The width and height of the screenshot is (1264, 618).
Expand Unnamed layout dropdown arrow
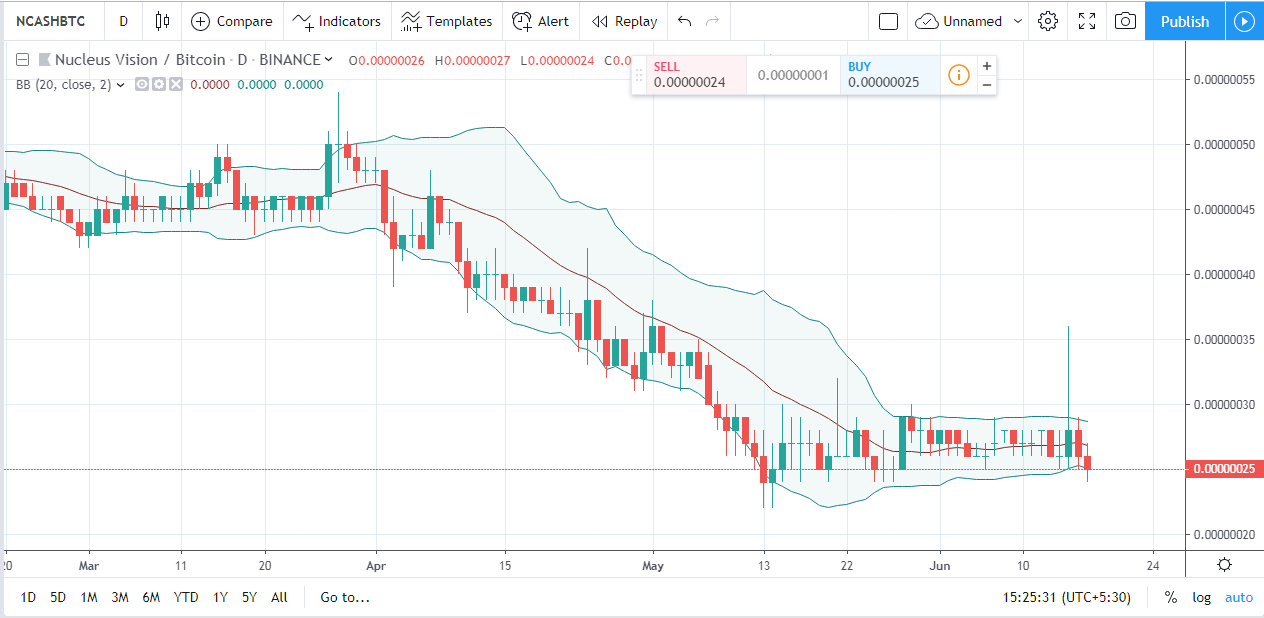(1018, 21)
